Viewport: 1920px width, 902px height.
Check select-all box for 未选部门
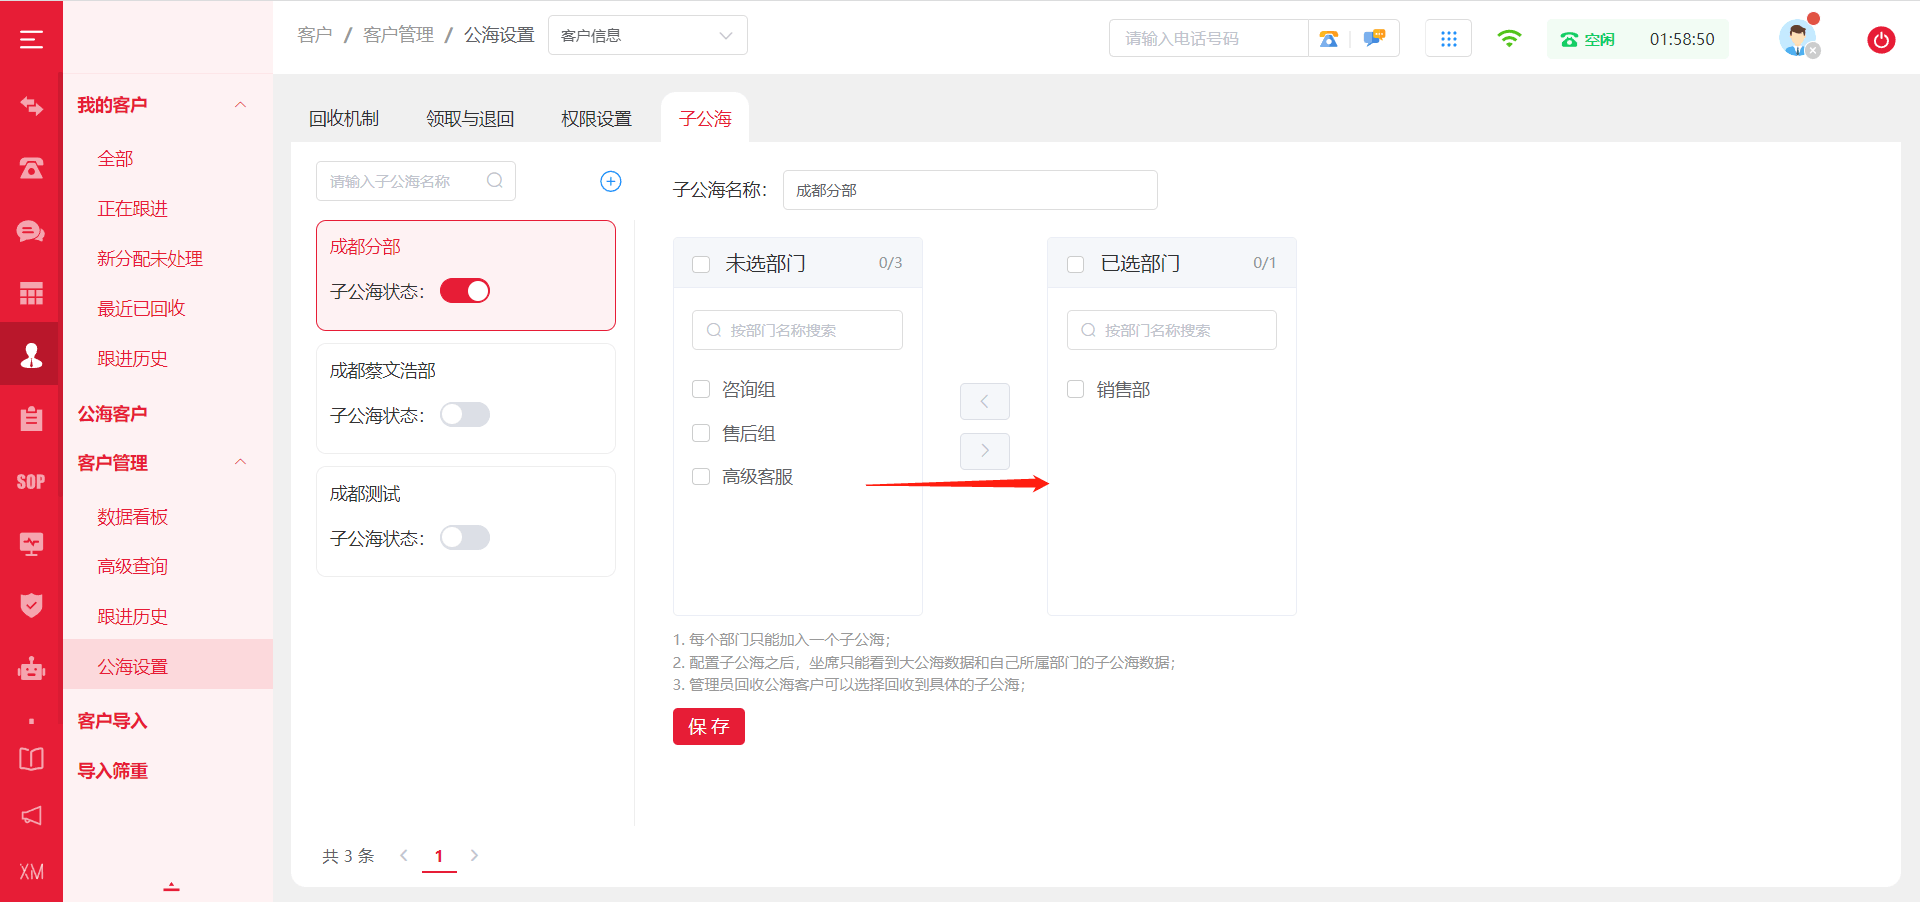click(x=701, y=264)
